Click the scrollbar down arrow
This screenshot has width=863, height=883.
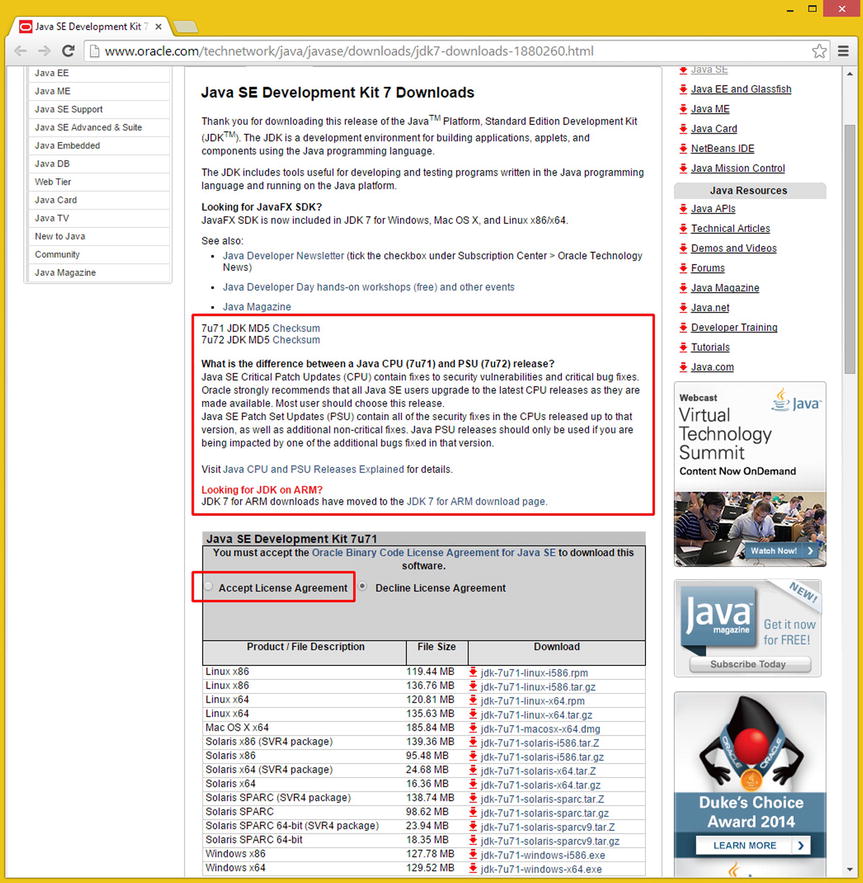click(849, 870)
